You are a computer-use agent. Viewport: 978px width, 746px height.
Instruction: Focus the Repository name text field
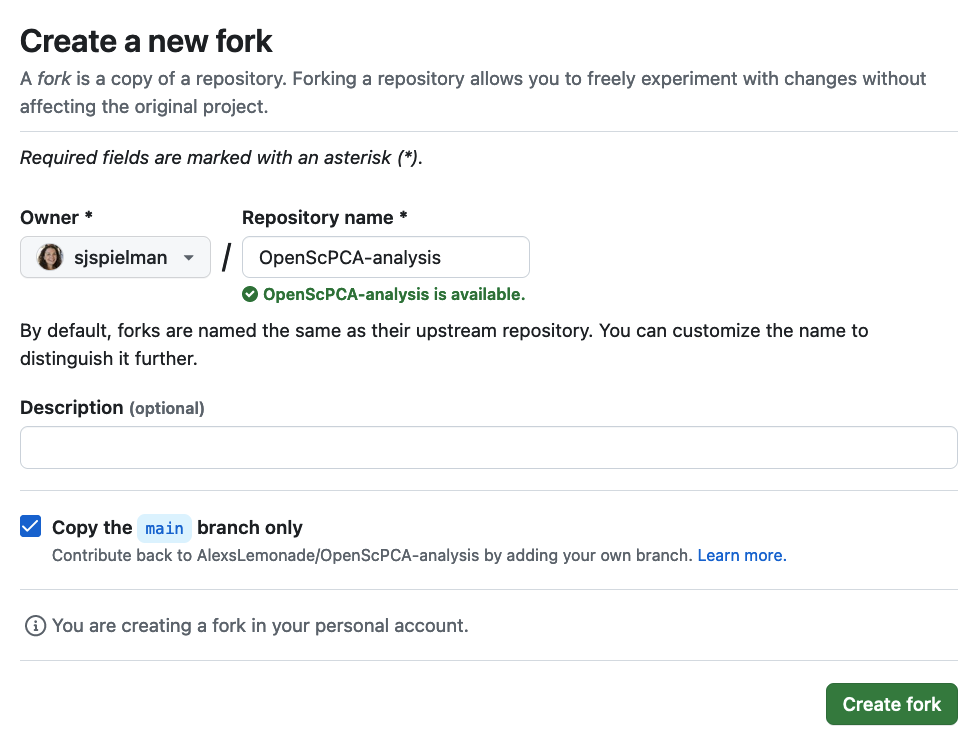coord(386,257)
